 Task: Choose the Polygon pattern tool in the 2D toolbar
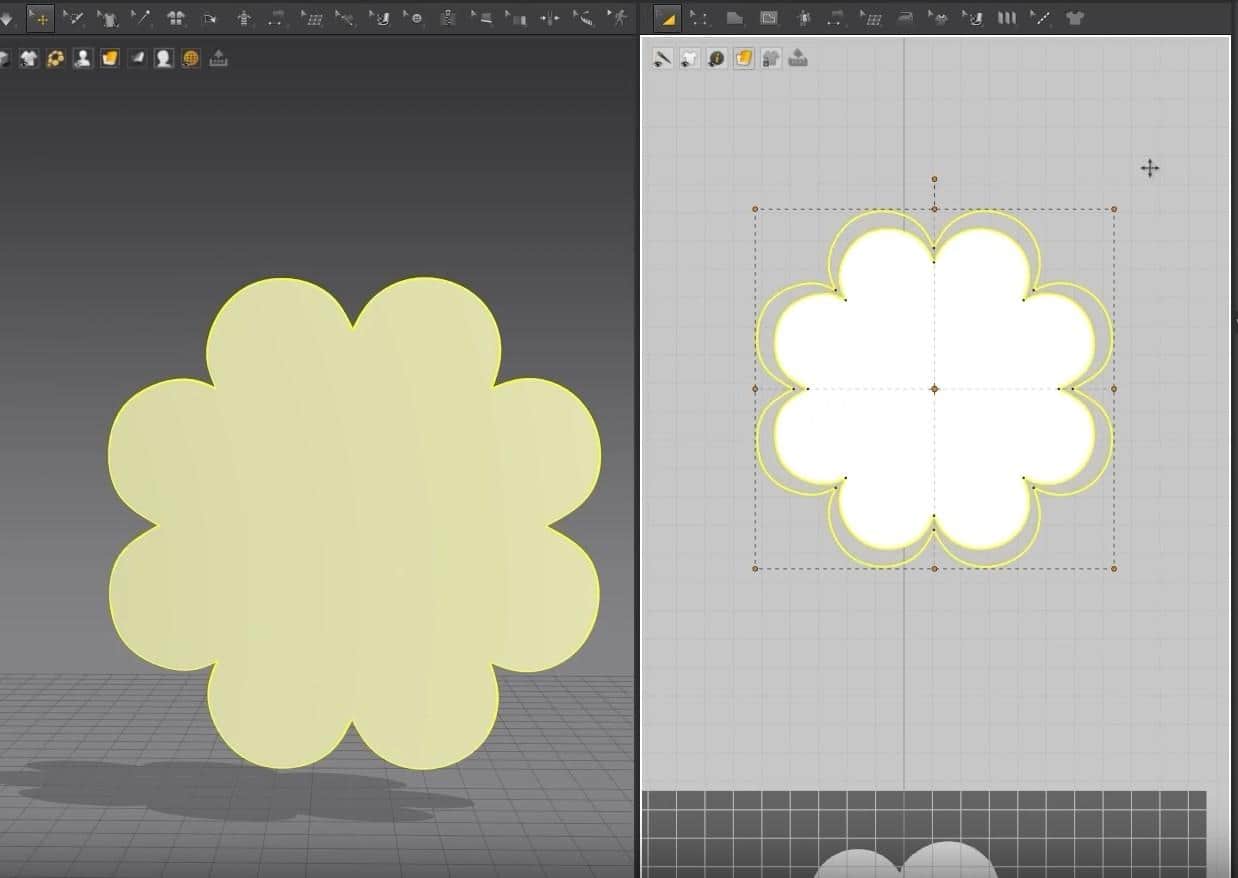735,18
